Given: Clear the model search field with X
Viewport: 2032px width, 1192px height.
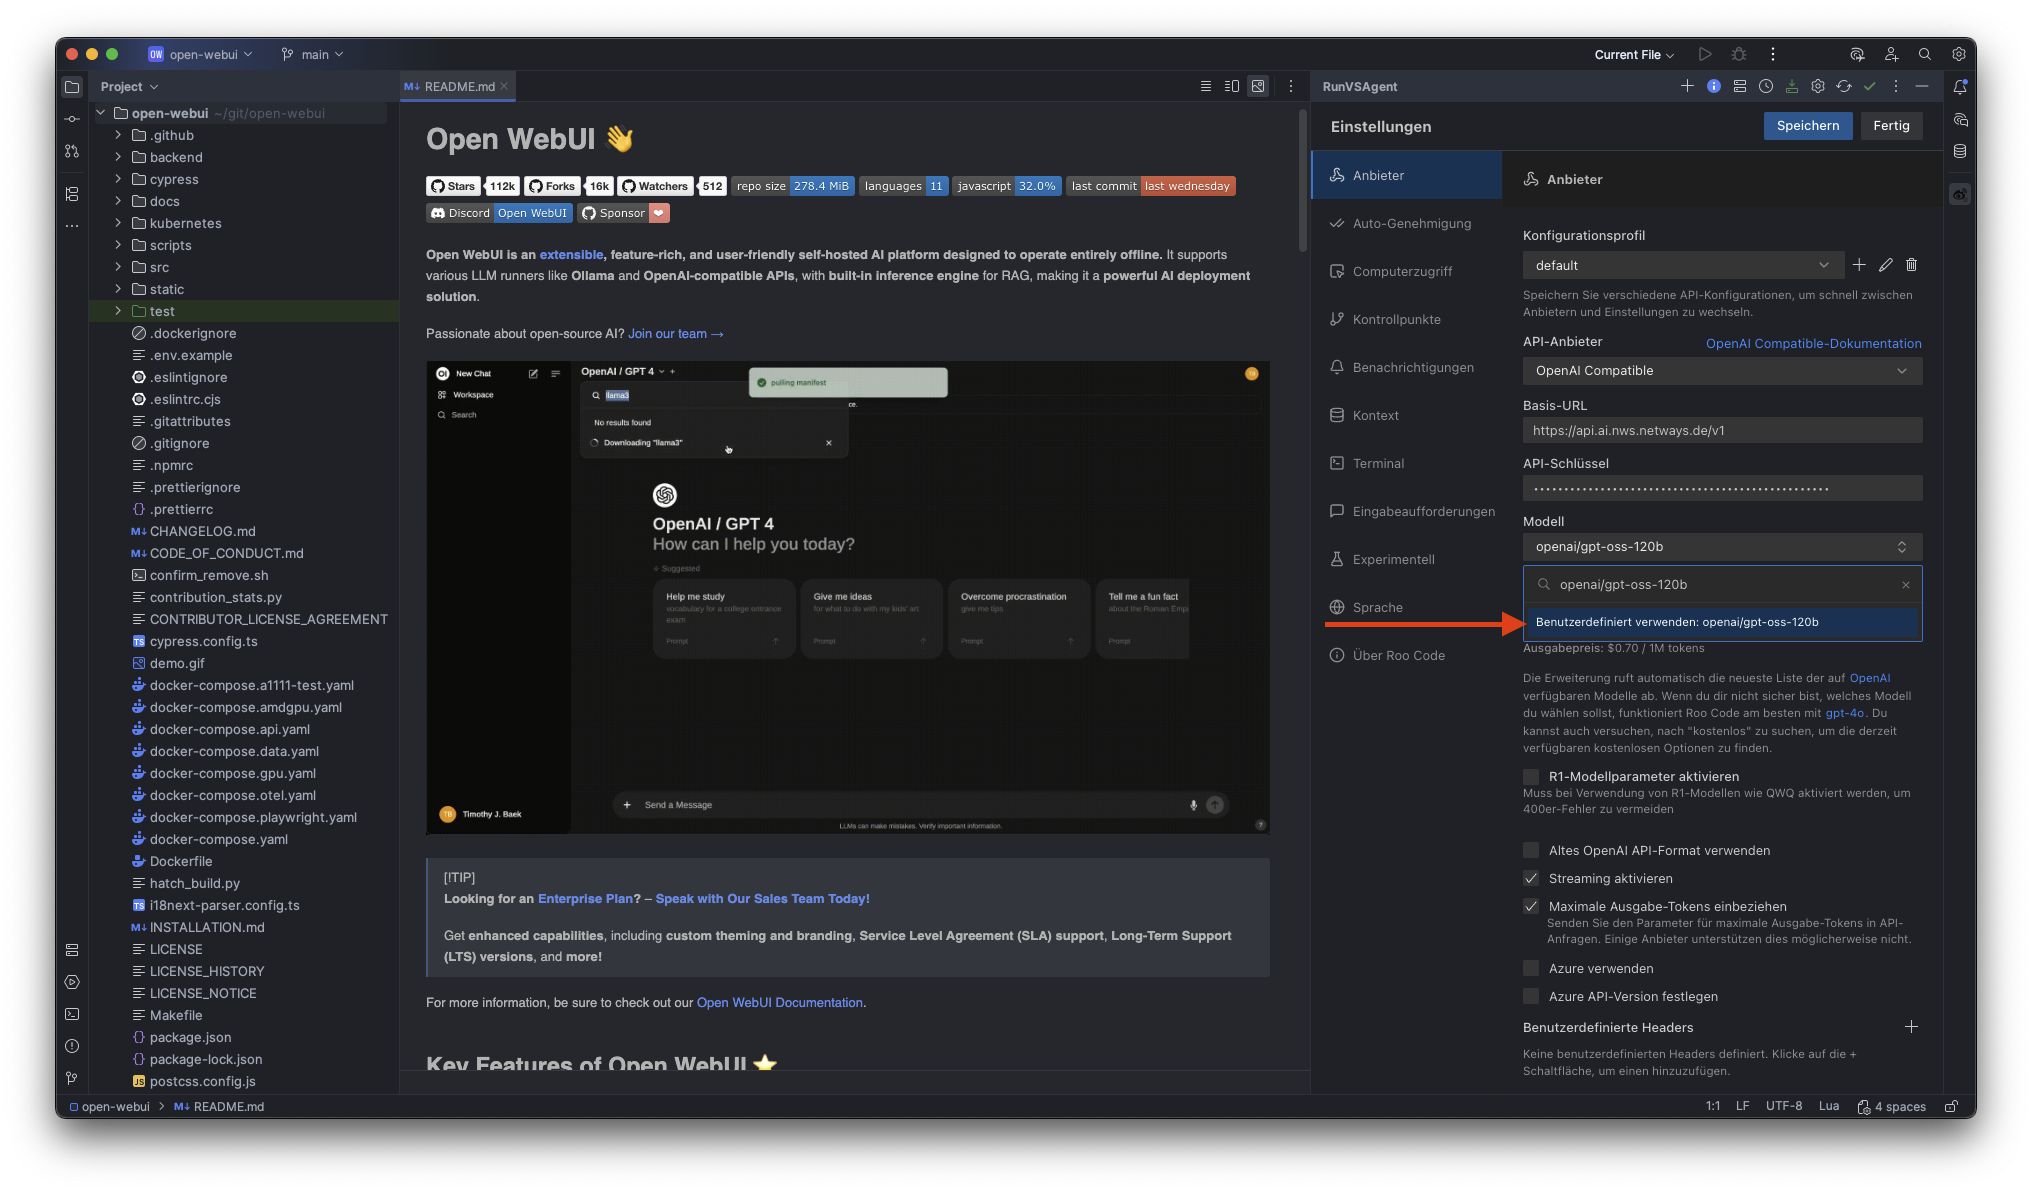Looking at the screenshot, I should (x=1906, y=585).
